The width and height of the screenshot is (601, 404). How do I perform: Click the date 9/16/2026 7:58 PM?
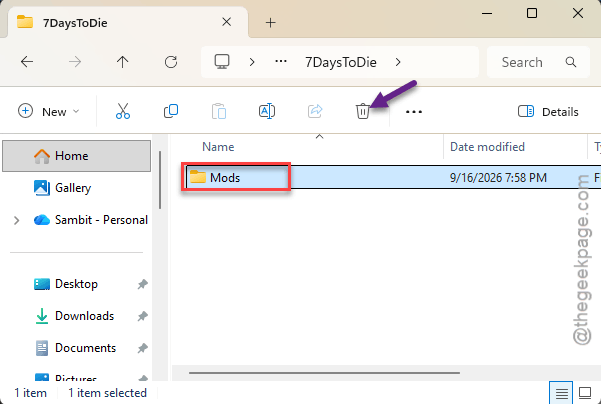click(498, 178)
